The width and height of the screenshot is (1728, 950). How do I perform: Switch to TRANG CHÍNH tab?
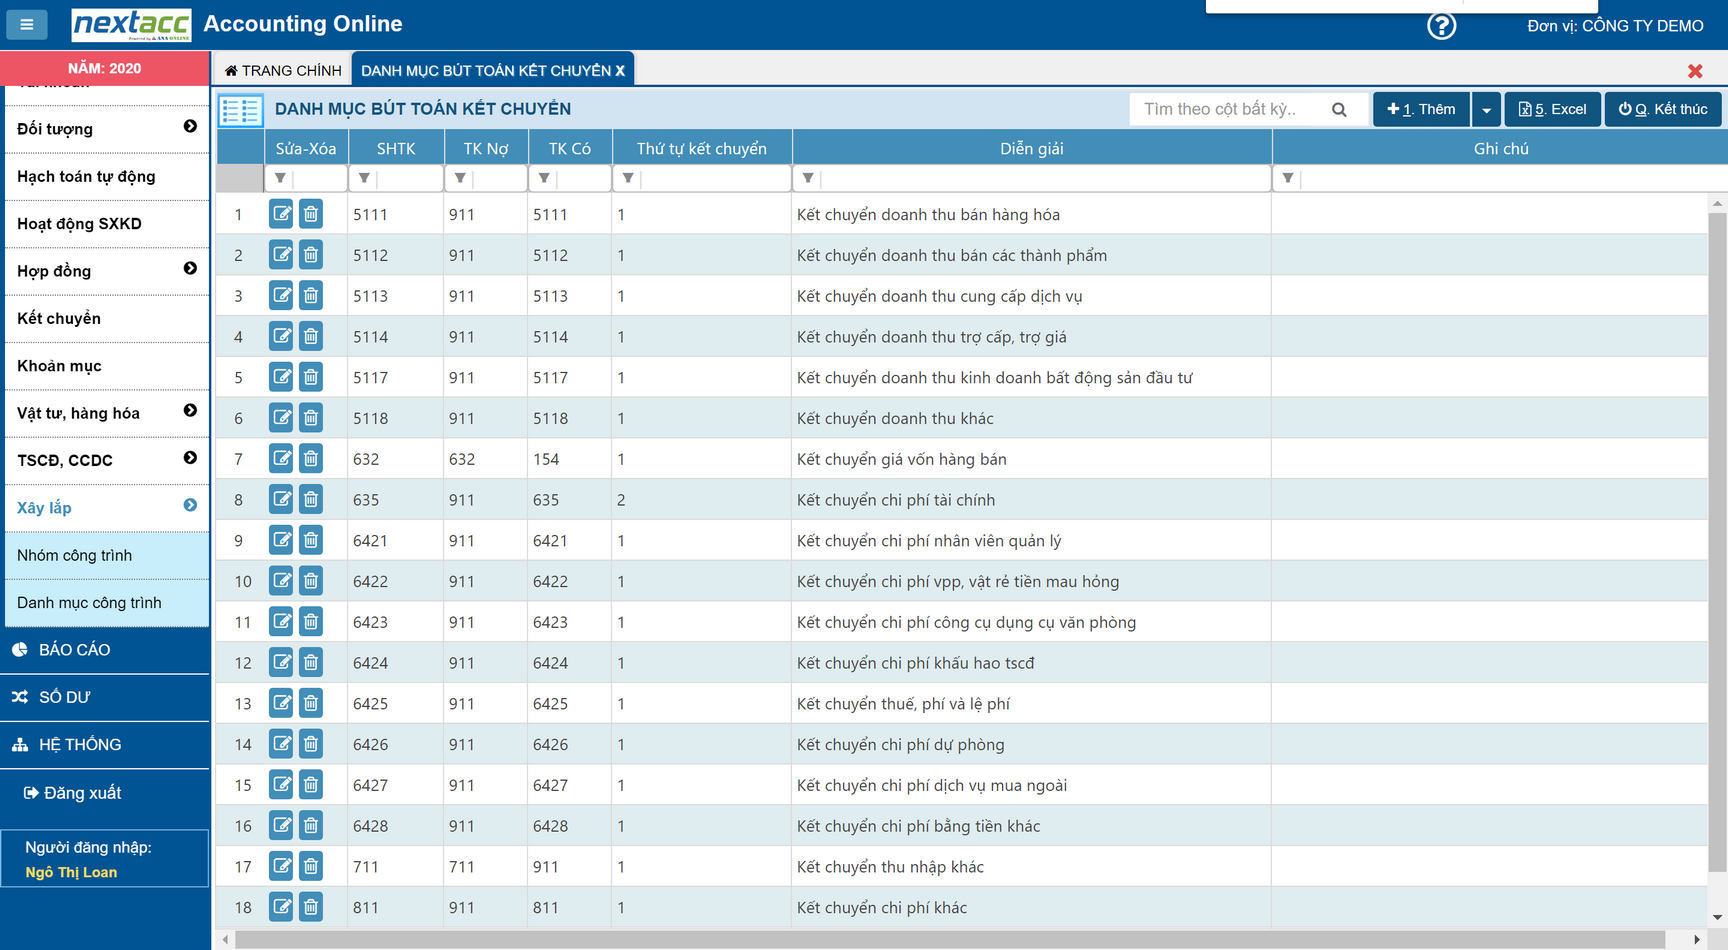(x=283, y=71)
